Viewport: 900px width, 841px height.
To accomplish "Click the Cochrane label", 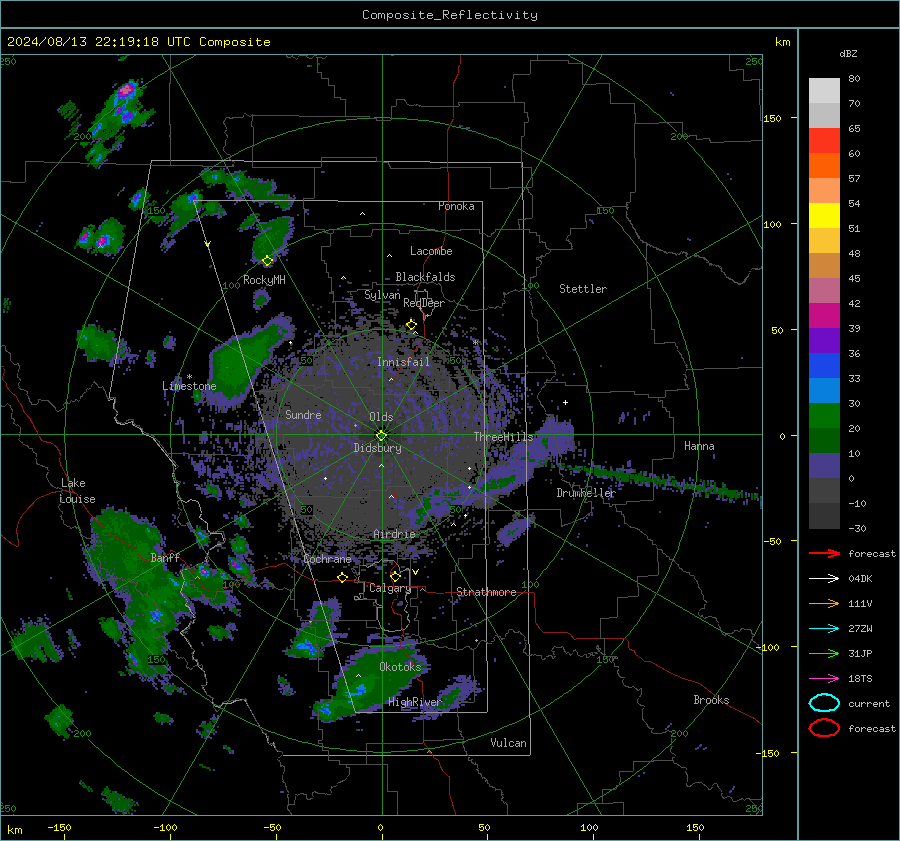I will [327, 559].
